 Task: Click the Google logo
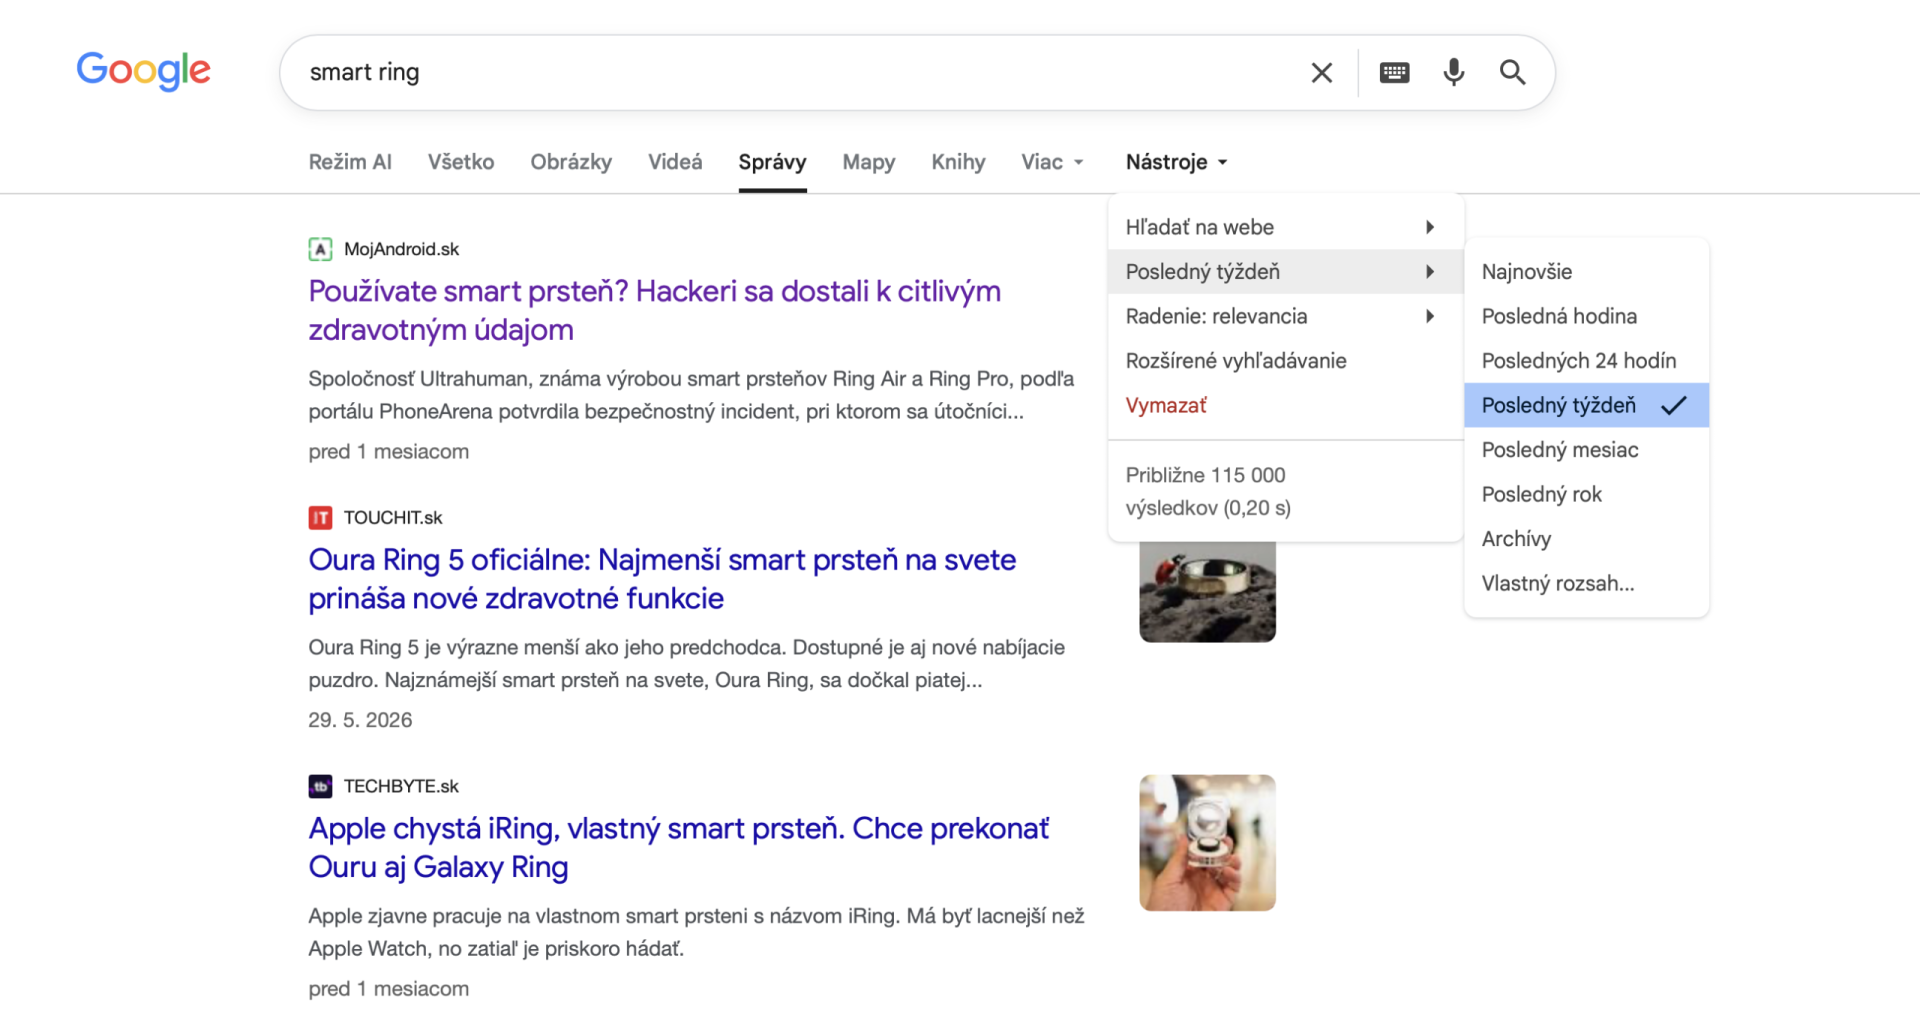[x=144, y=70]
